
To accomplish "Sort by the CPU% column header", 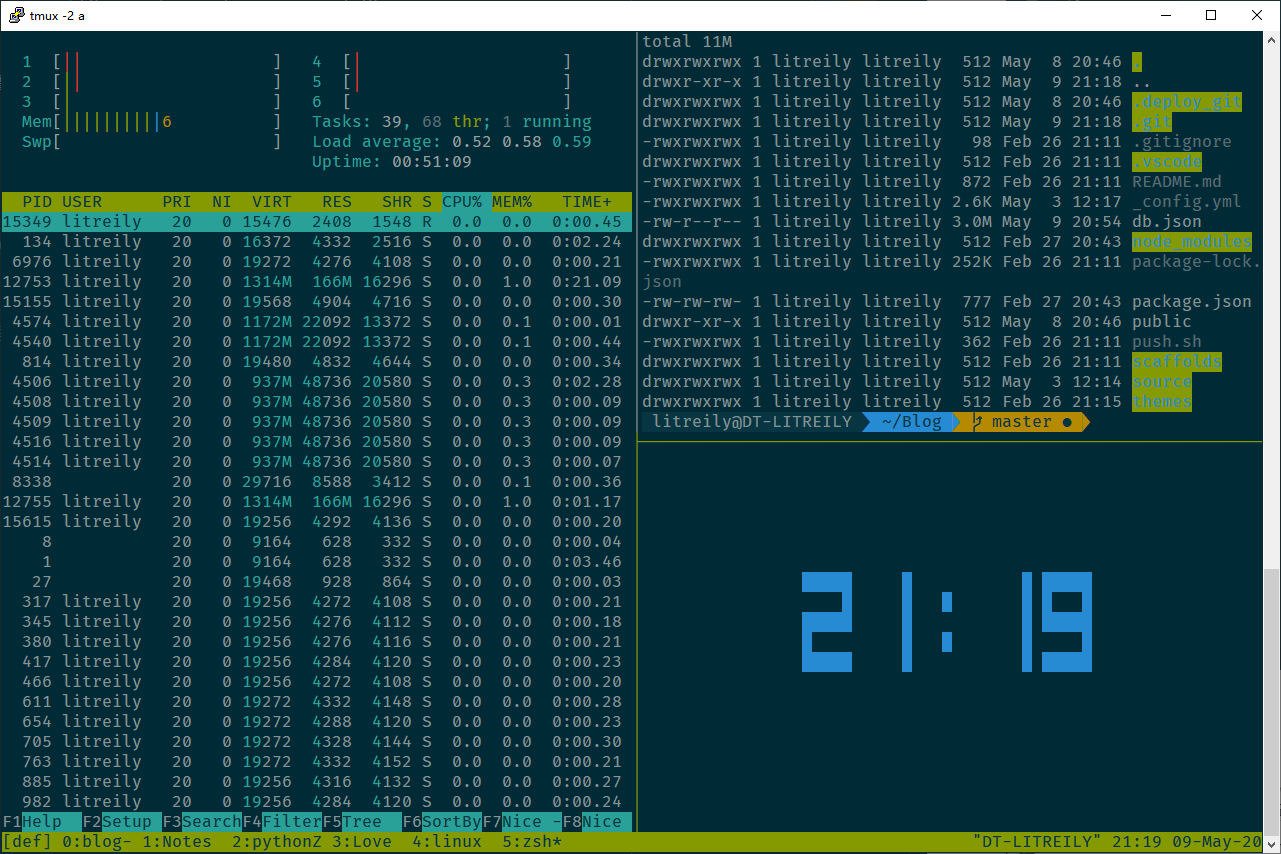I will [x=462, y=202].
